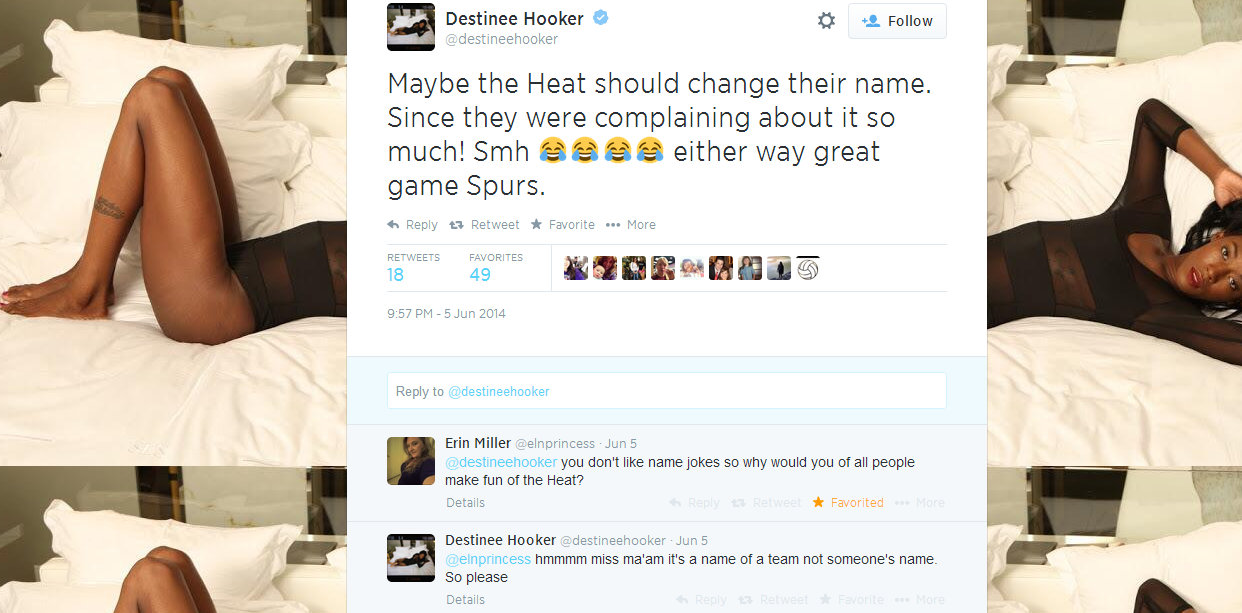1242x613 pixels.
Task: Favorite Destinee Hooker's reply tweet
Action: click(851, 600)
